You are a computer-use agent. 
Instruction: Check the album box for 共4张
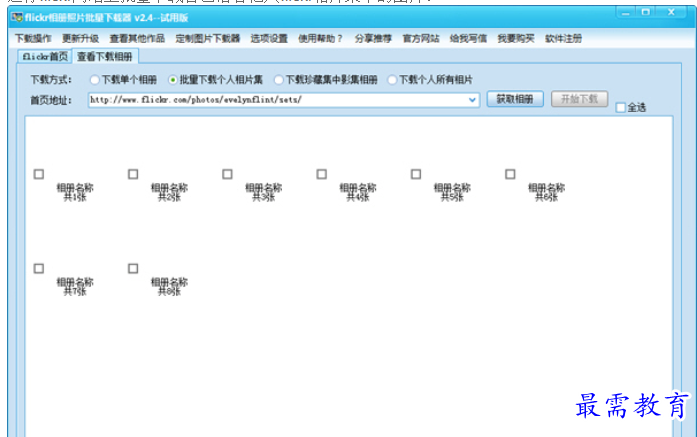tap(321, 174)
